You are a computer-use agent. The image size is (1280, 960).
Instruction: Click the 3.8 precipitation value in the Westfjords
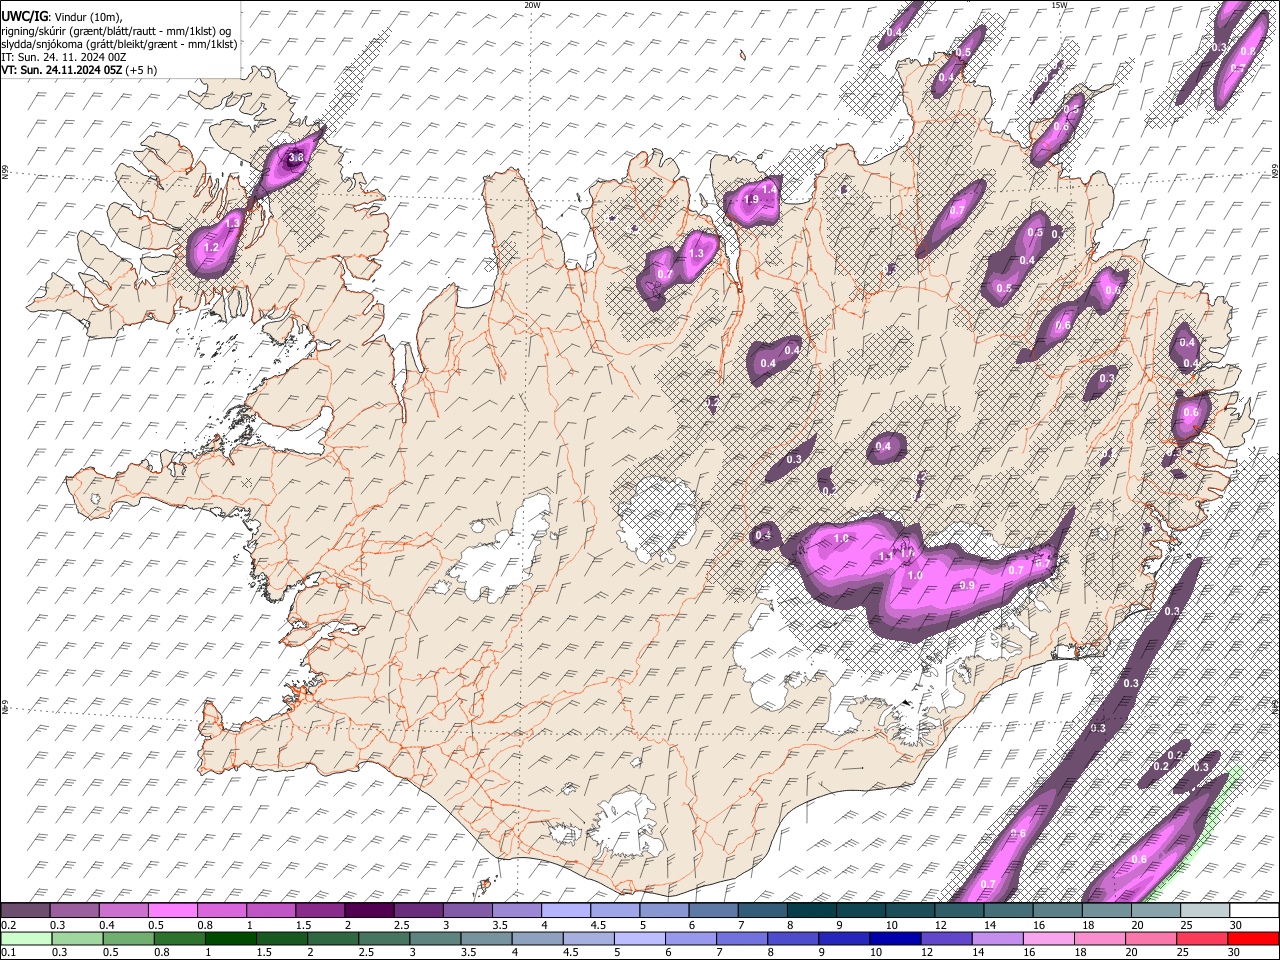point(296,158)
